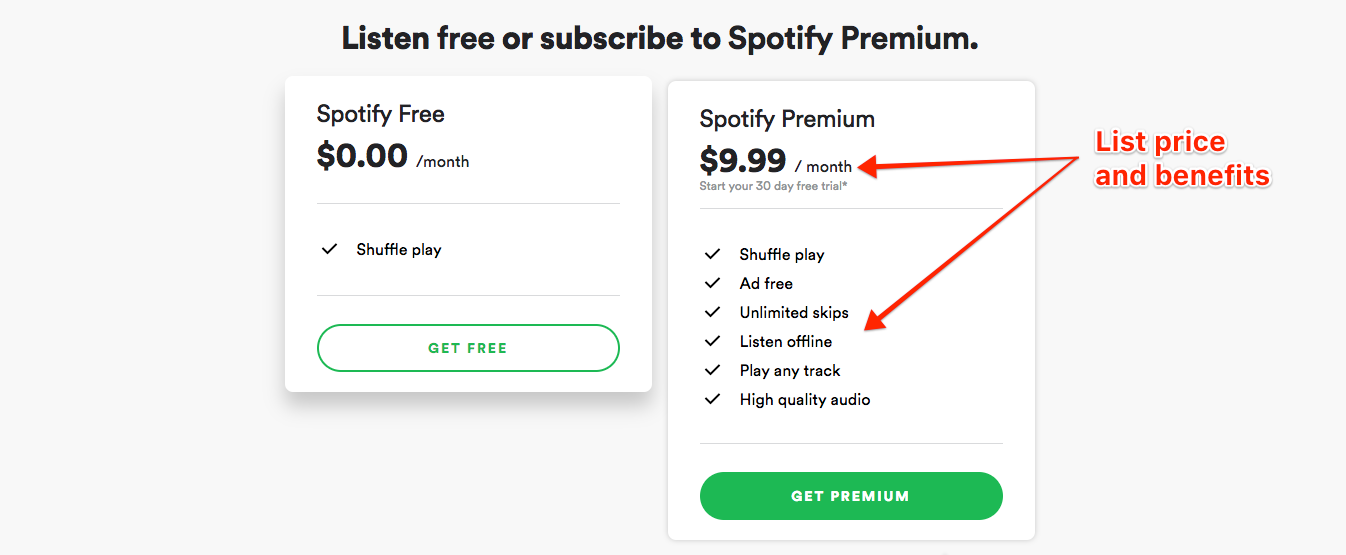
Task: Click the GET FREE button
Action: point(468,348)
